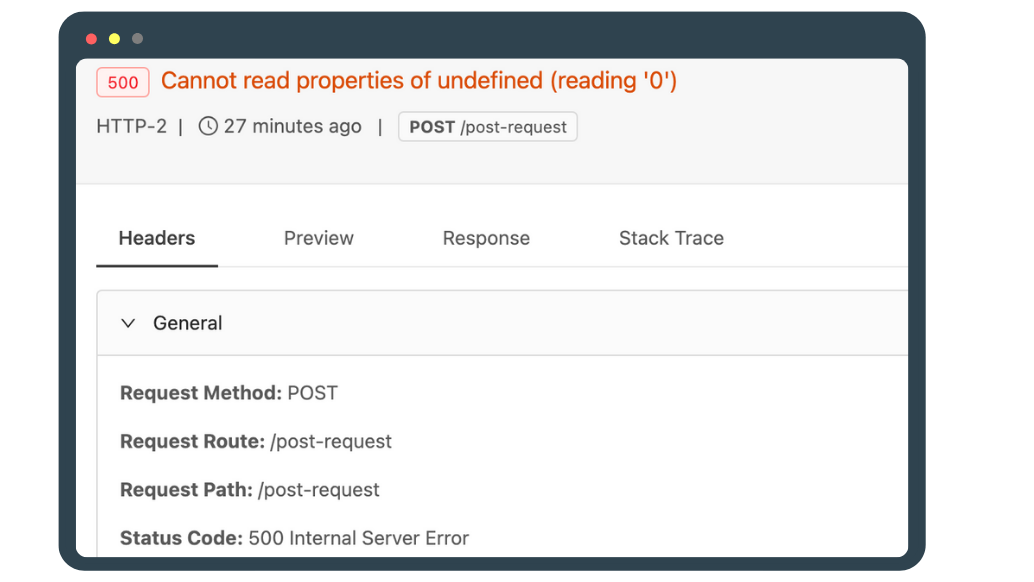Open the Preview tab

(319, 238)
